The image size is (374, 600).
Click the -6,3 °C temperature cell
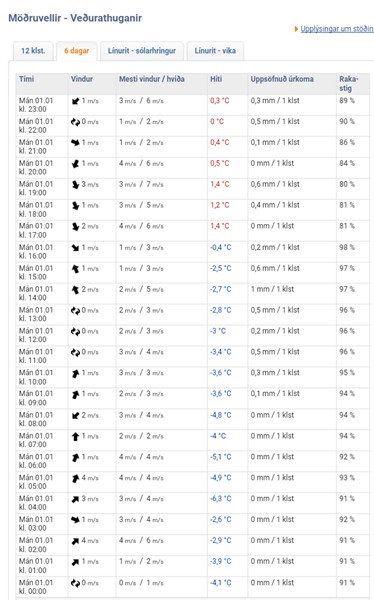coord(220,499)
